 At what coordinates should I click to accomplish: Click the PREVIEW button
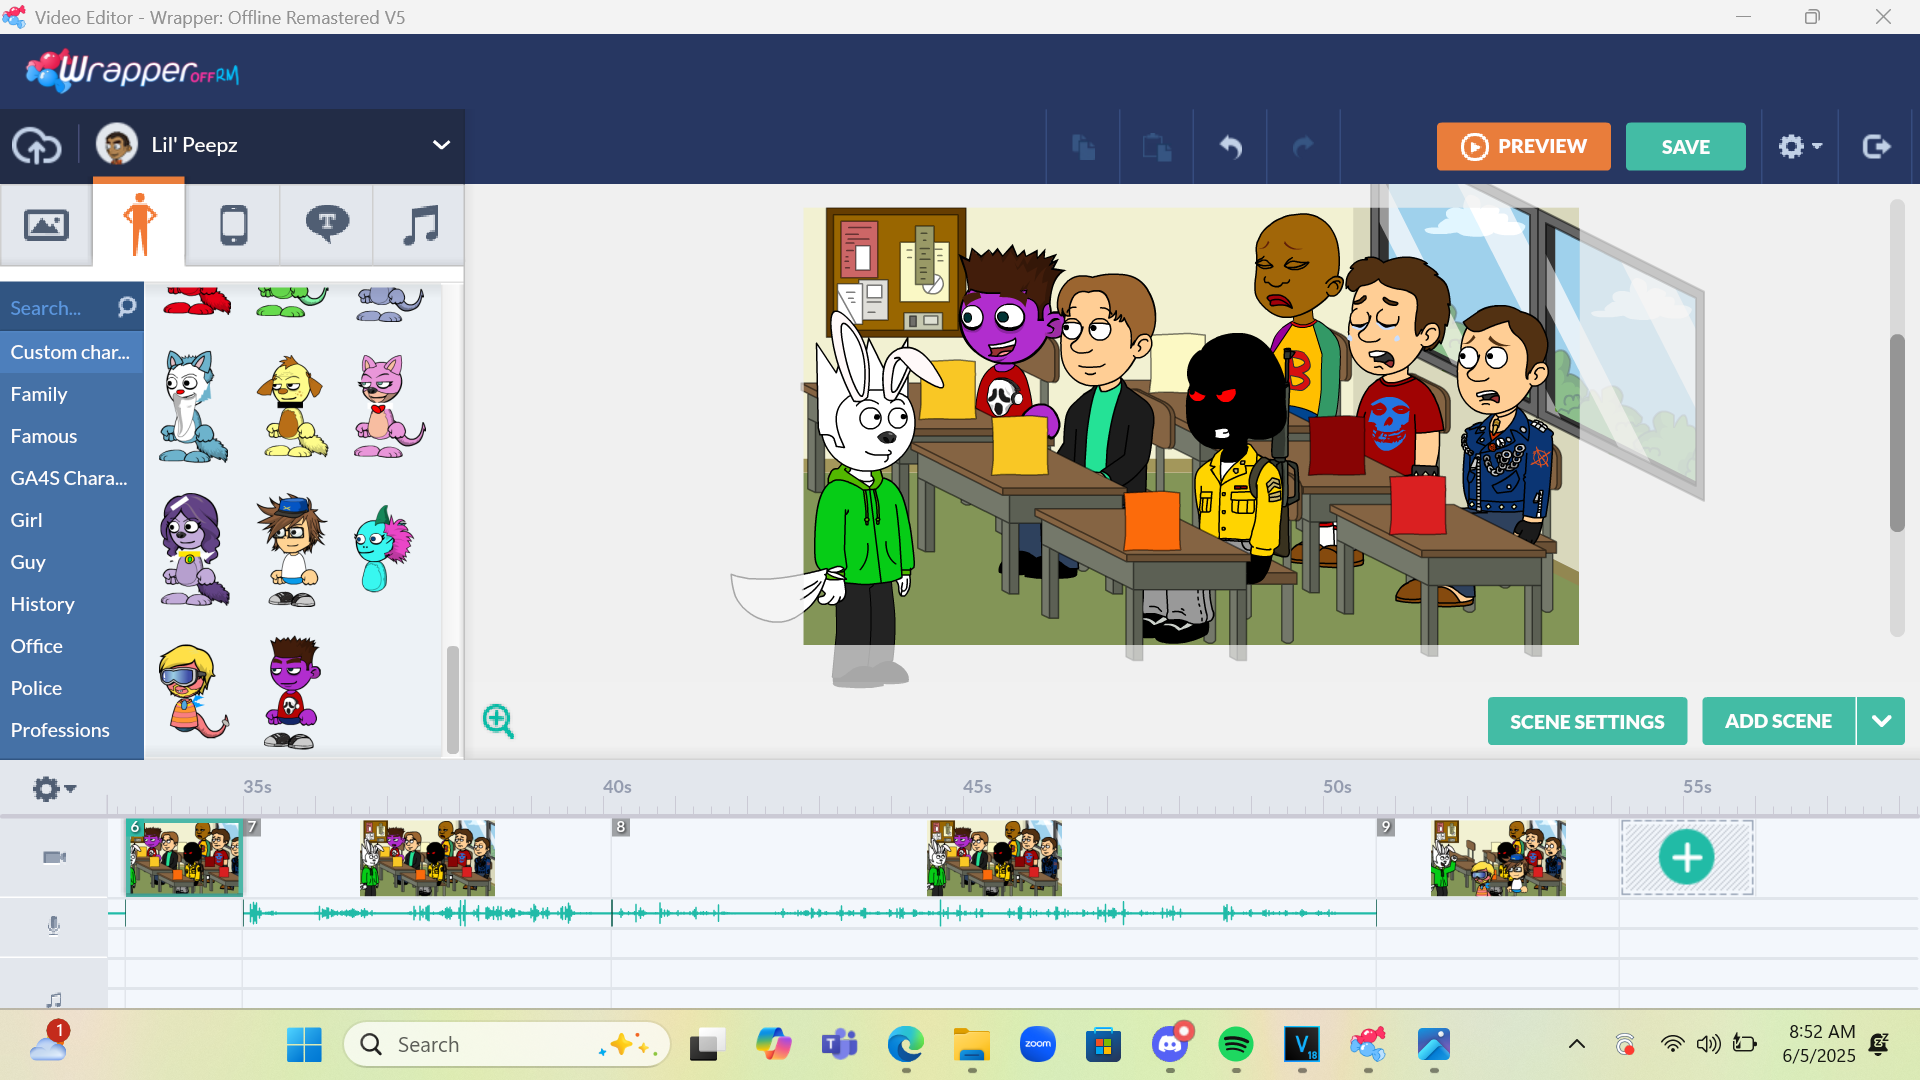point(1523,146)
